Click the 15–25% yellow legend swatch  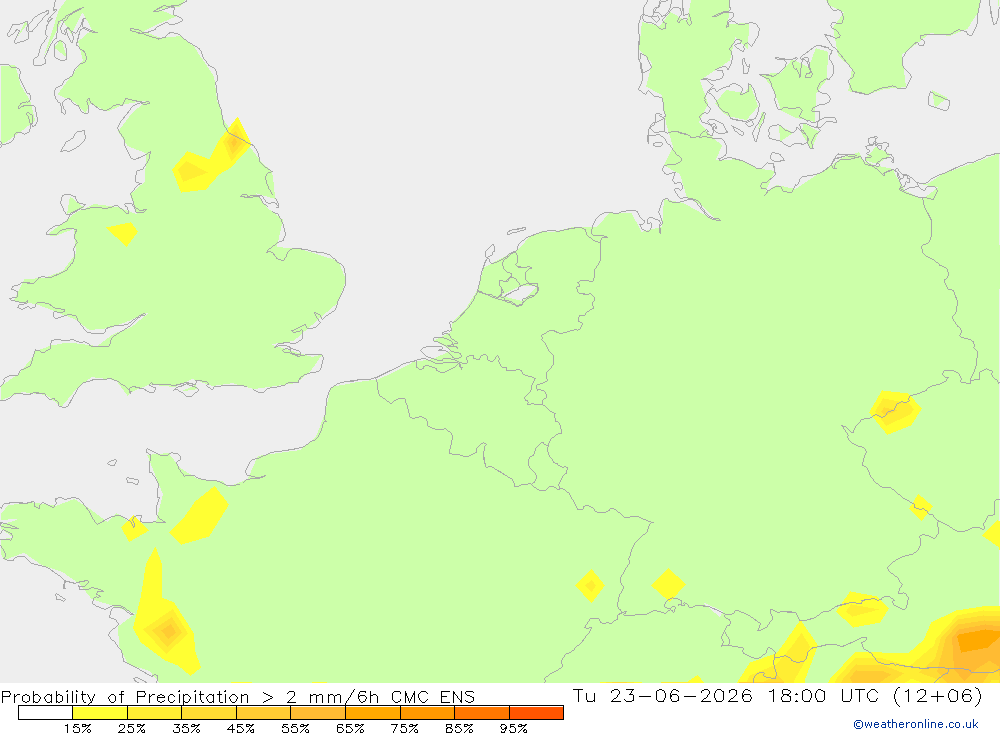pos(100,713)
